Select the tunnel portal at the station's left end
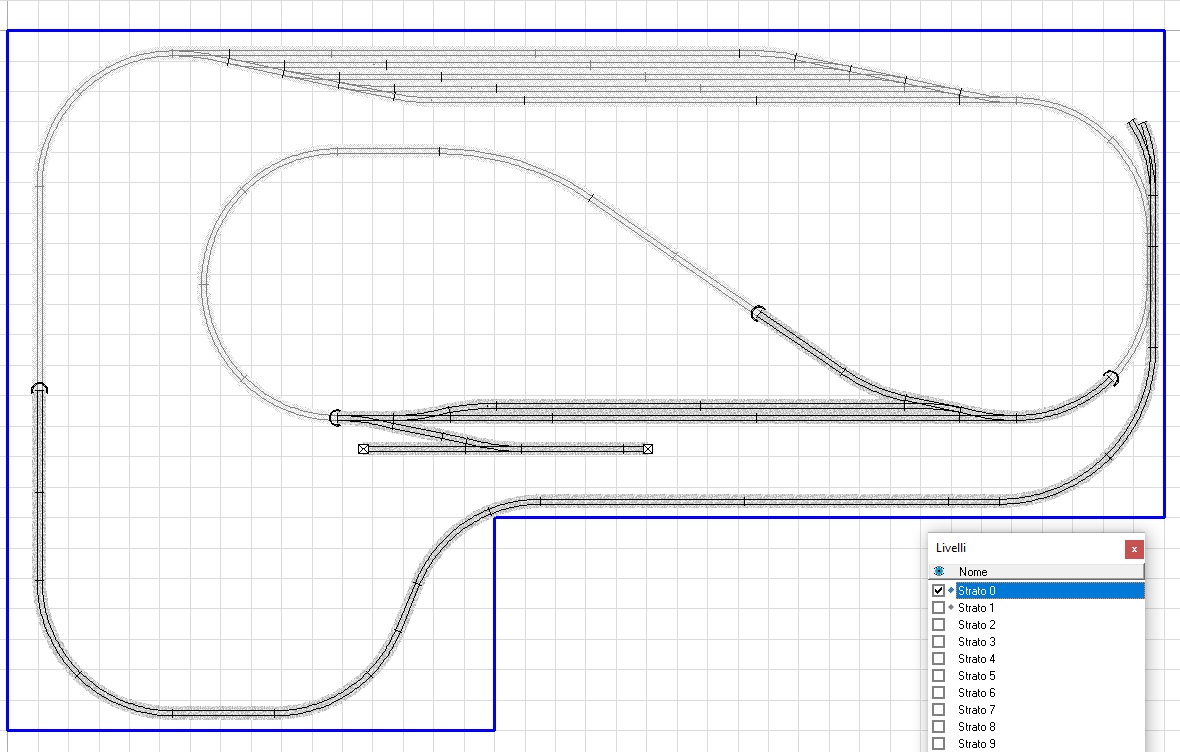The image size is (1180, 752). (335, 416)
